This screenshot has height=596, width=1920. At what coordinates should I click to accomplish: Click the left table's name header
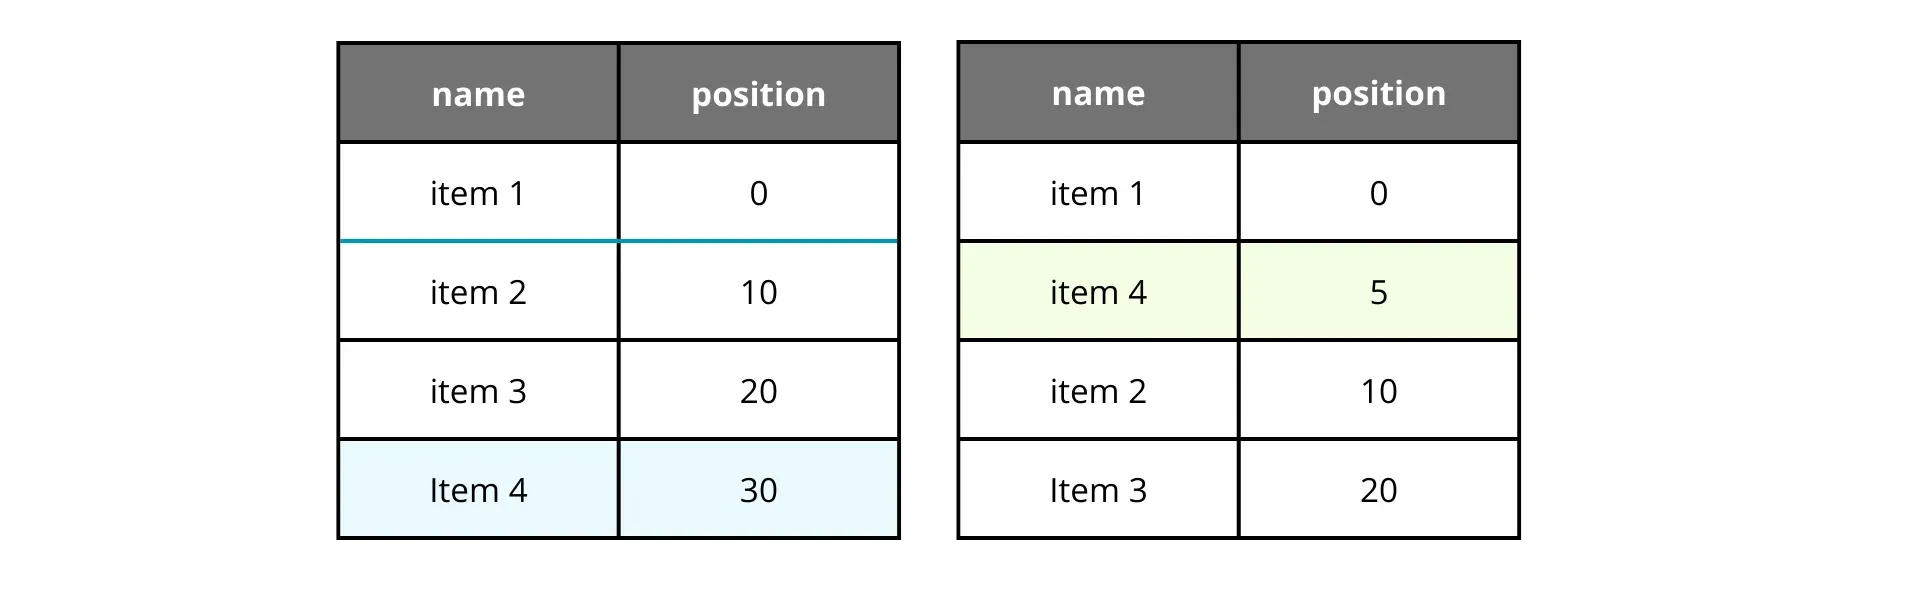point(478,93)
